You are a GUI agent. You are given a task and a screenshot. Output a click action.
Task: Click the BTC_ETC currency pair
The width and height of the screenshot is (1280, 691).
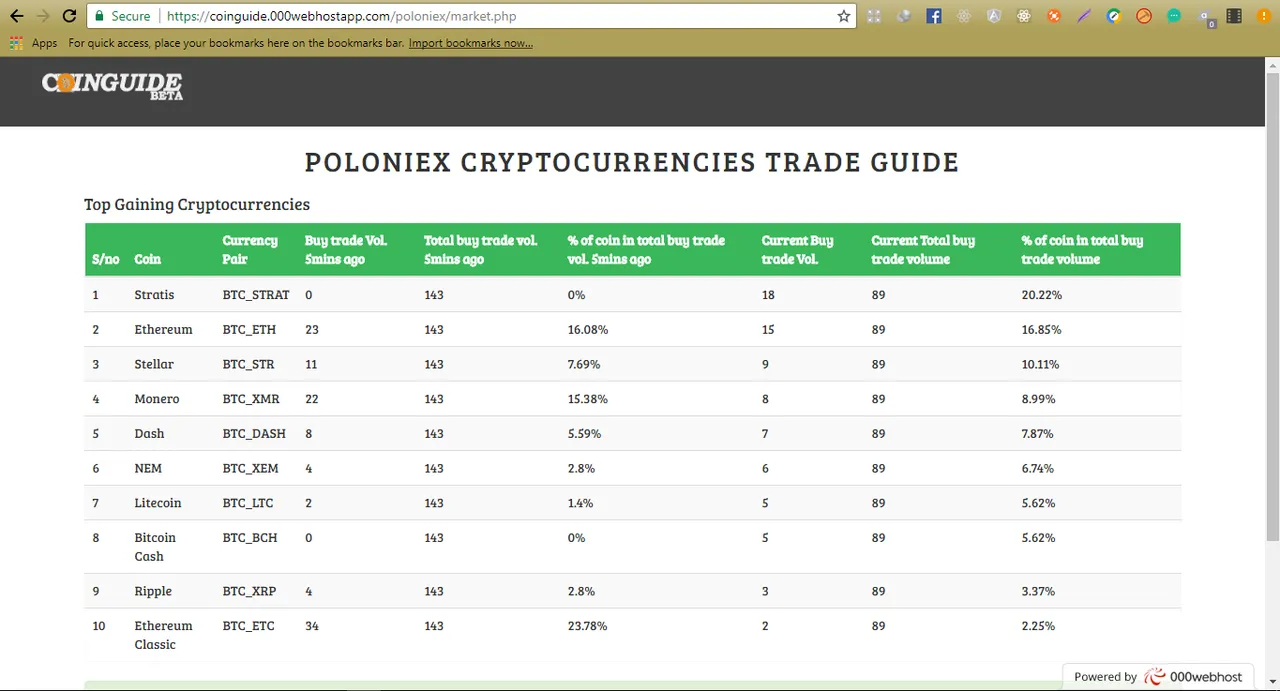[x=248, y=626]
